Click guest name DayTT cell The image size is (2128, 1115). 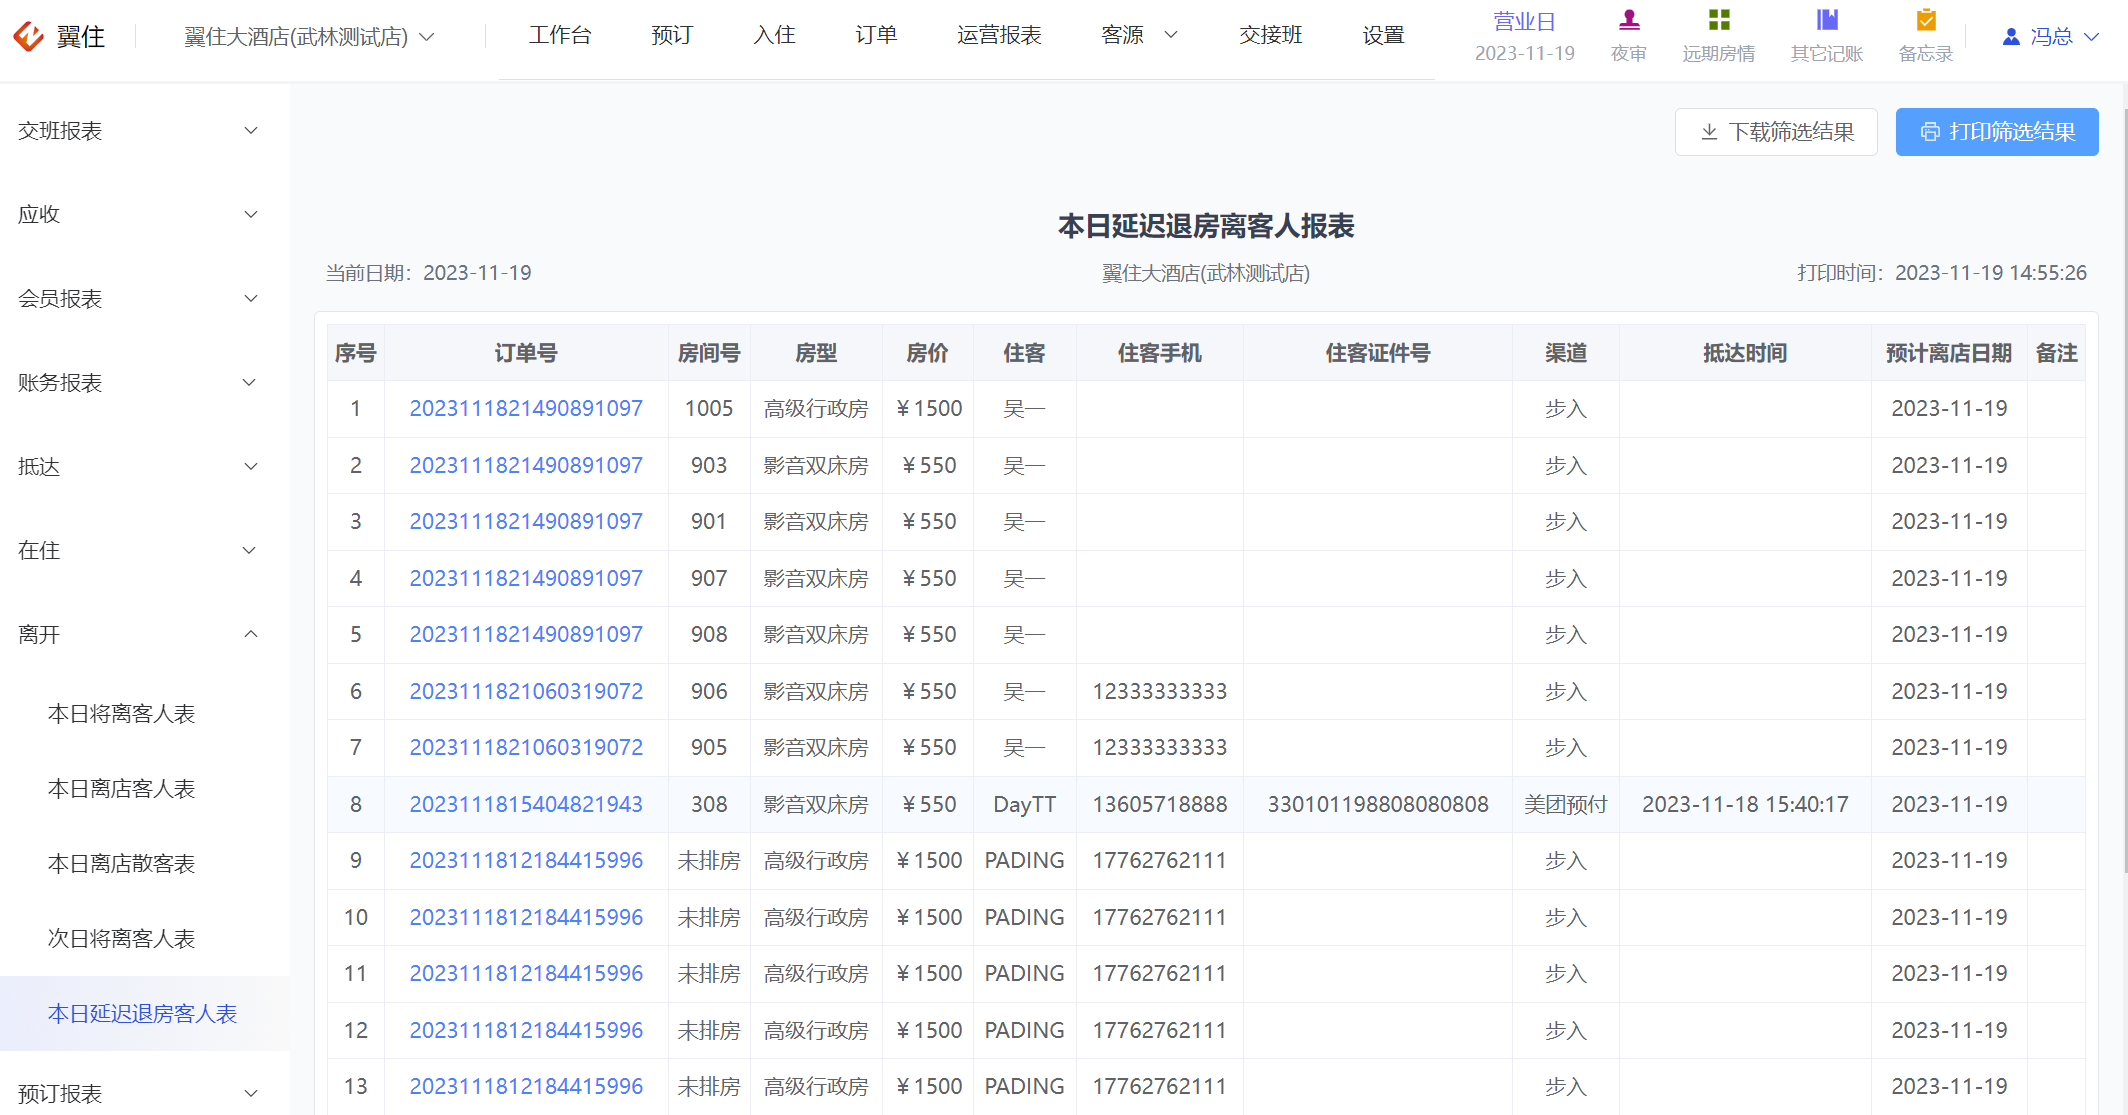(1025, 805)
